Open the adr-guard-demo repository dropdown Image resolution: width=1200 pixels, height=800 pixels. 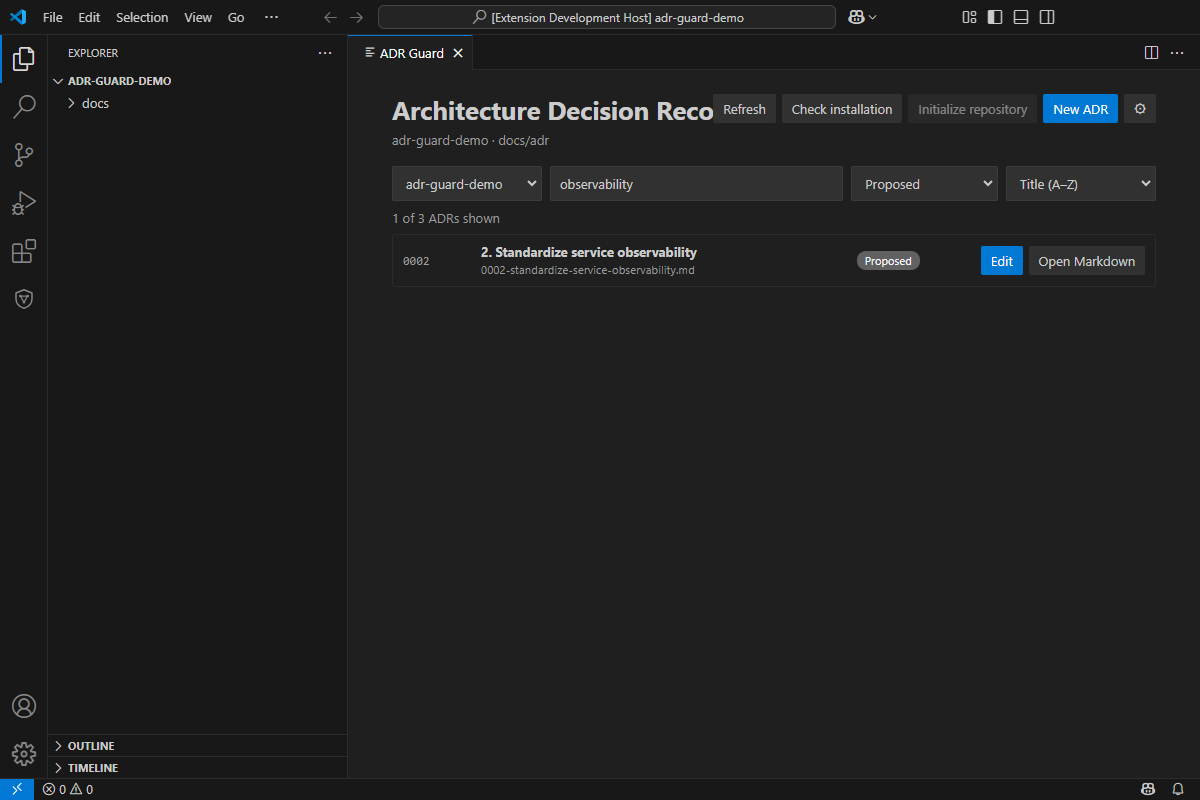tap(467, 184)
